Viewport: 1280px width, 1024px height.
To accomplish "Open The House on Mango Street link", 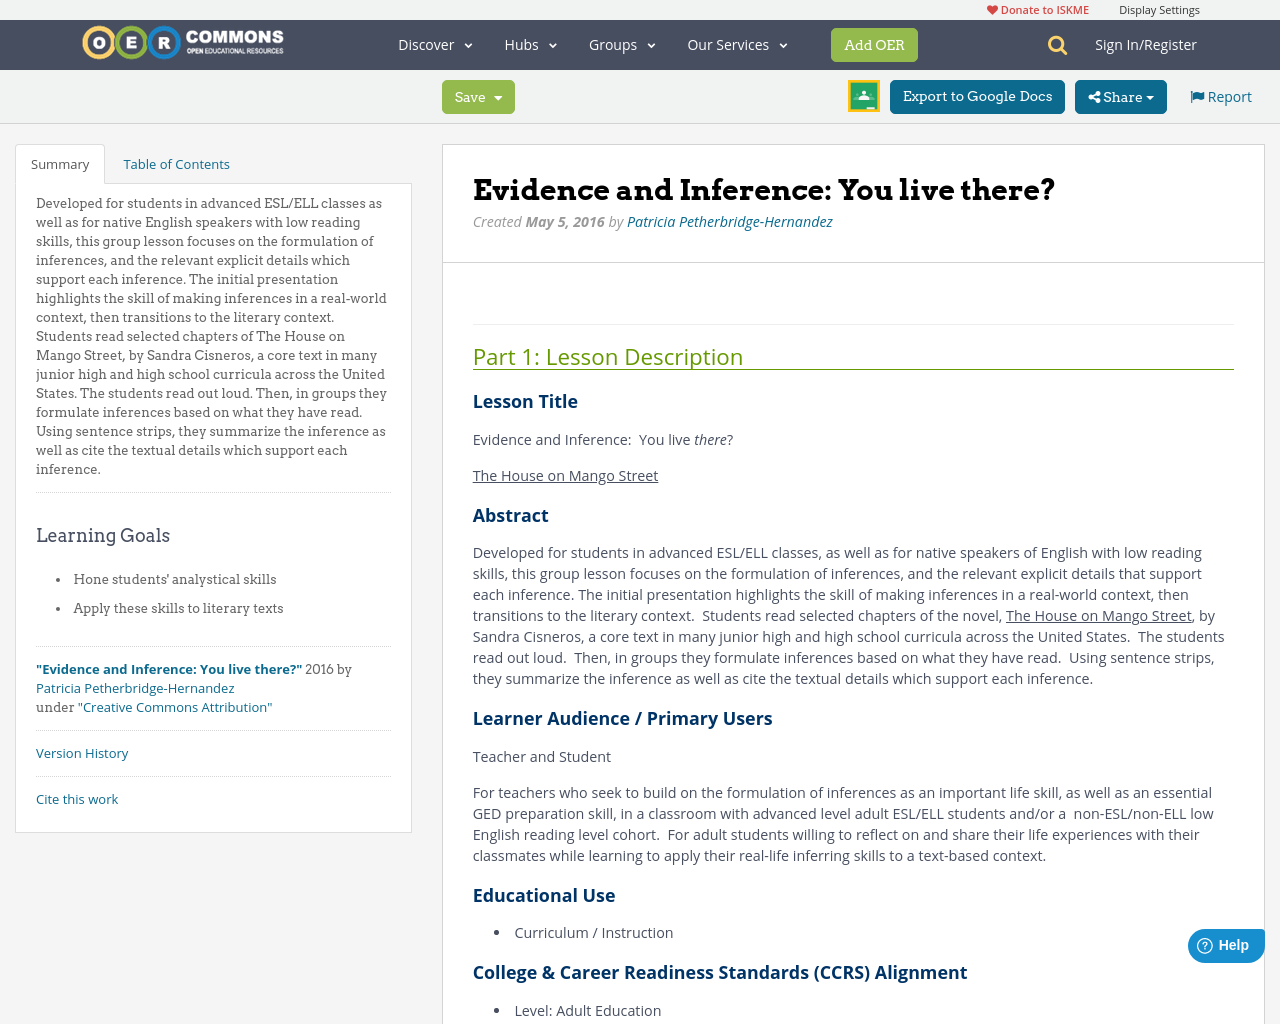I will click(x=565, y=474).
